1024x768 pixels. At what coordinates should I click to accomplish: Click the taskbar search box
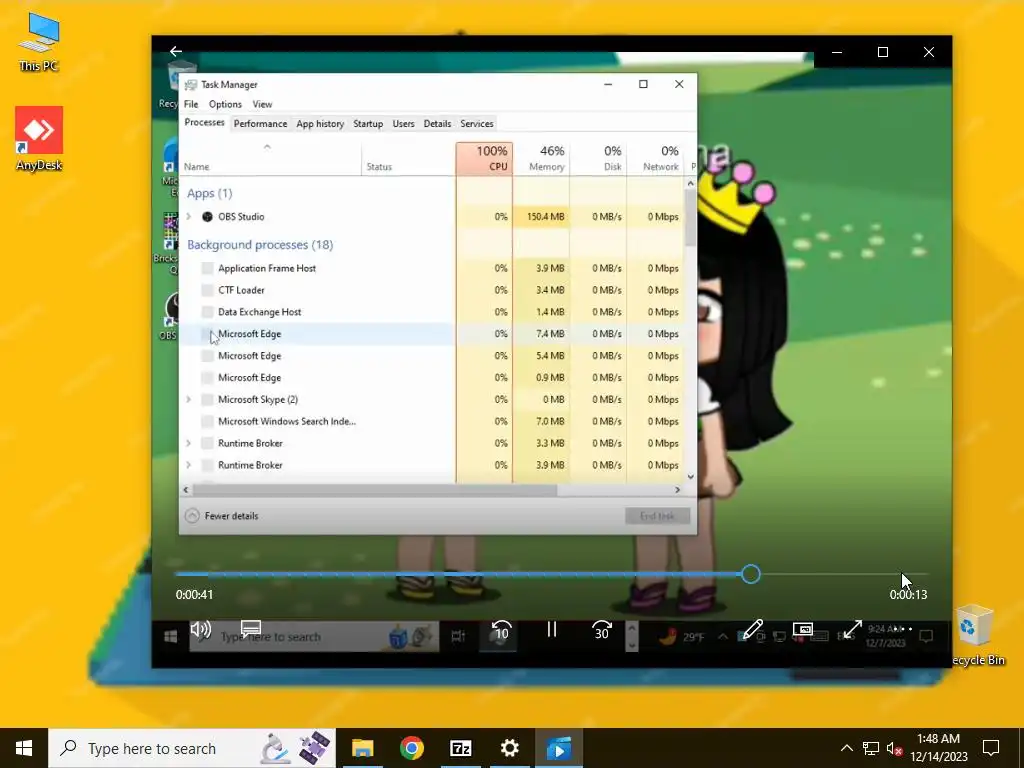pos(192,748)
